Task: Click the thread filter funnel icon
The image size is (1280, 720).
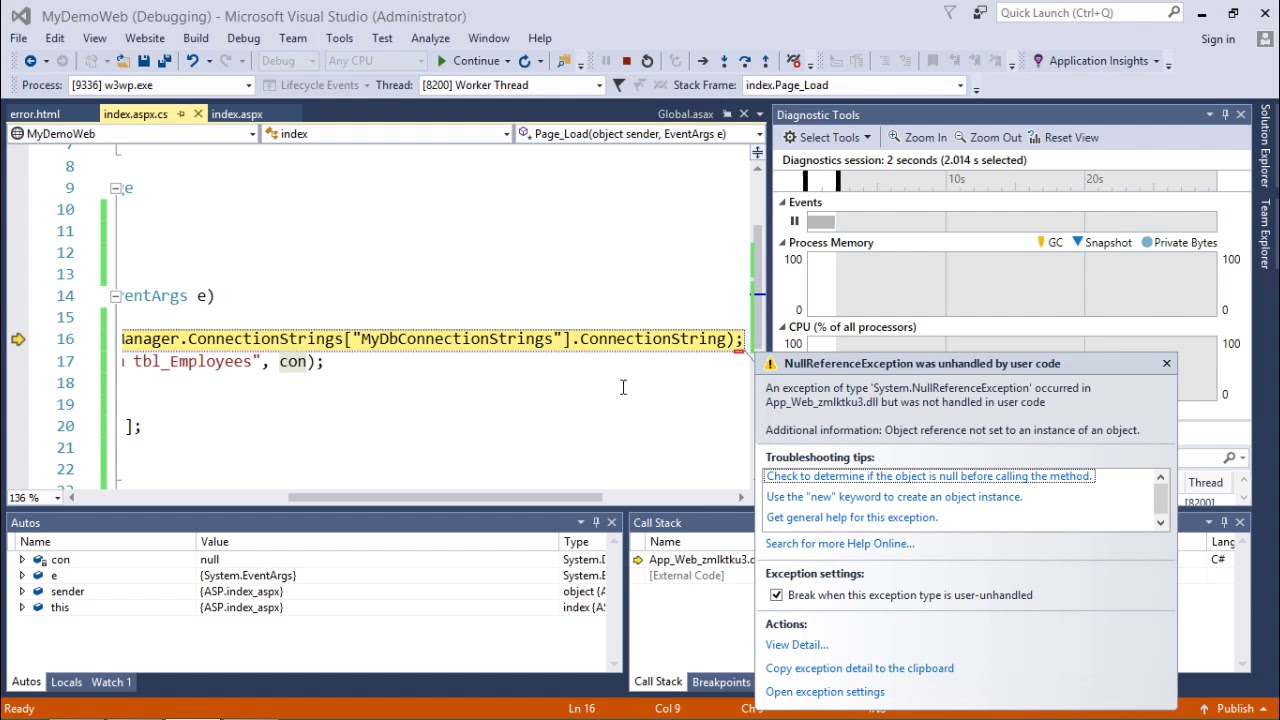Action: (618, 85)
